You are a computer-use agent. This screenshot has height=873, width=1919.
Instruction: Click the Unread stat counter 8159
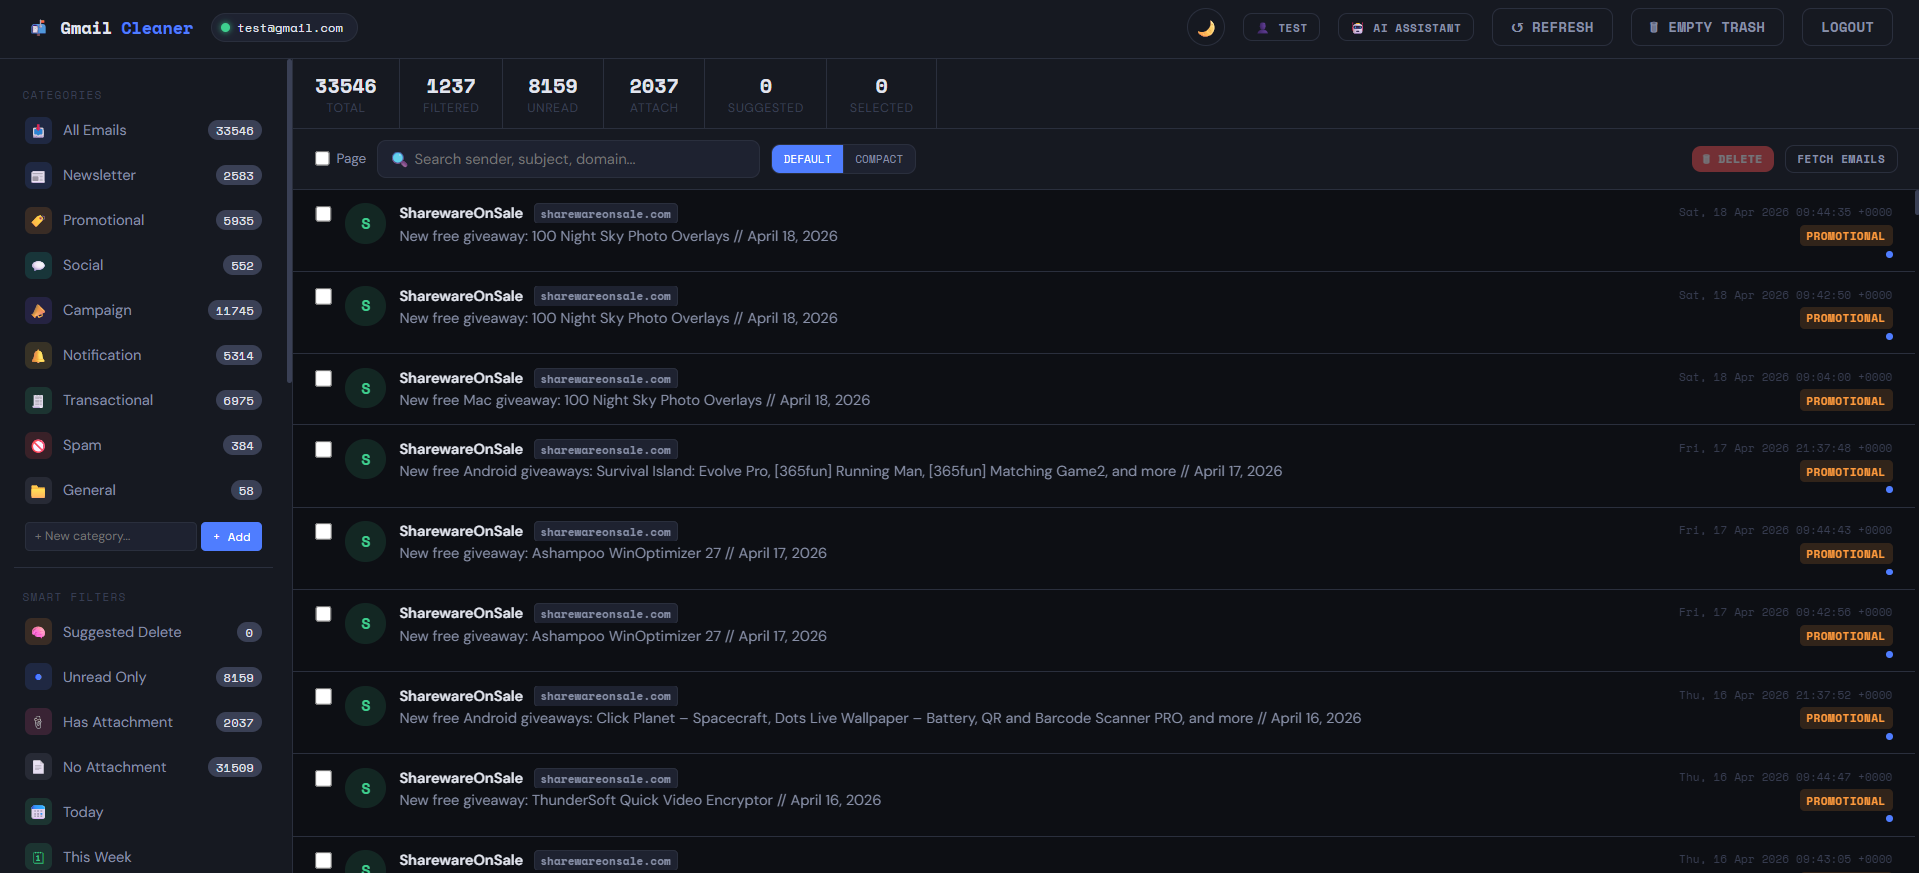[x=553, y=94]
